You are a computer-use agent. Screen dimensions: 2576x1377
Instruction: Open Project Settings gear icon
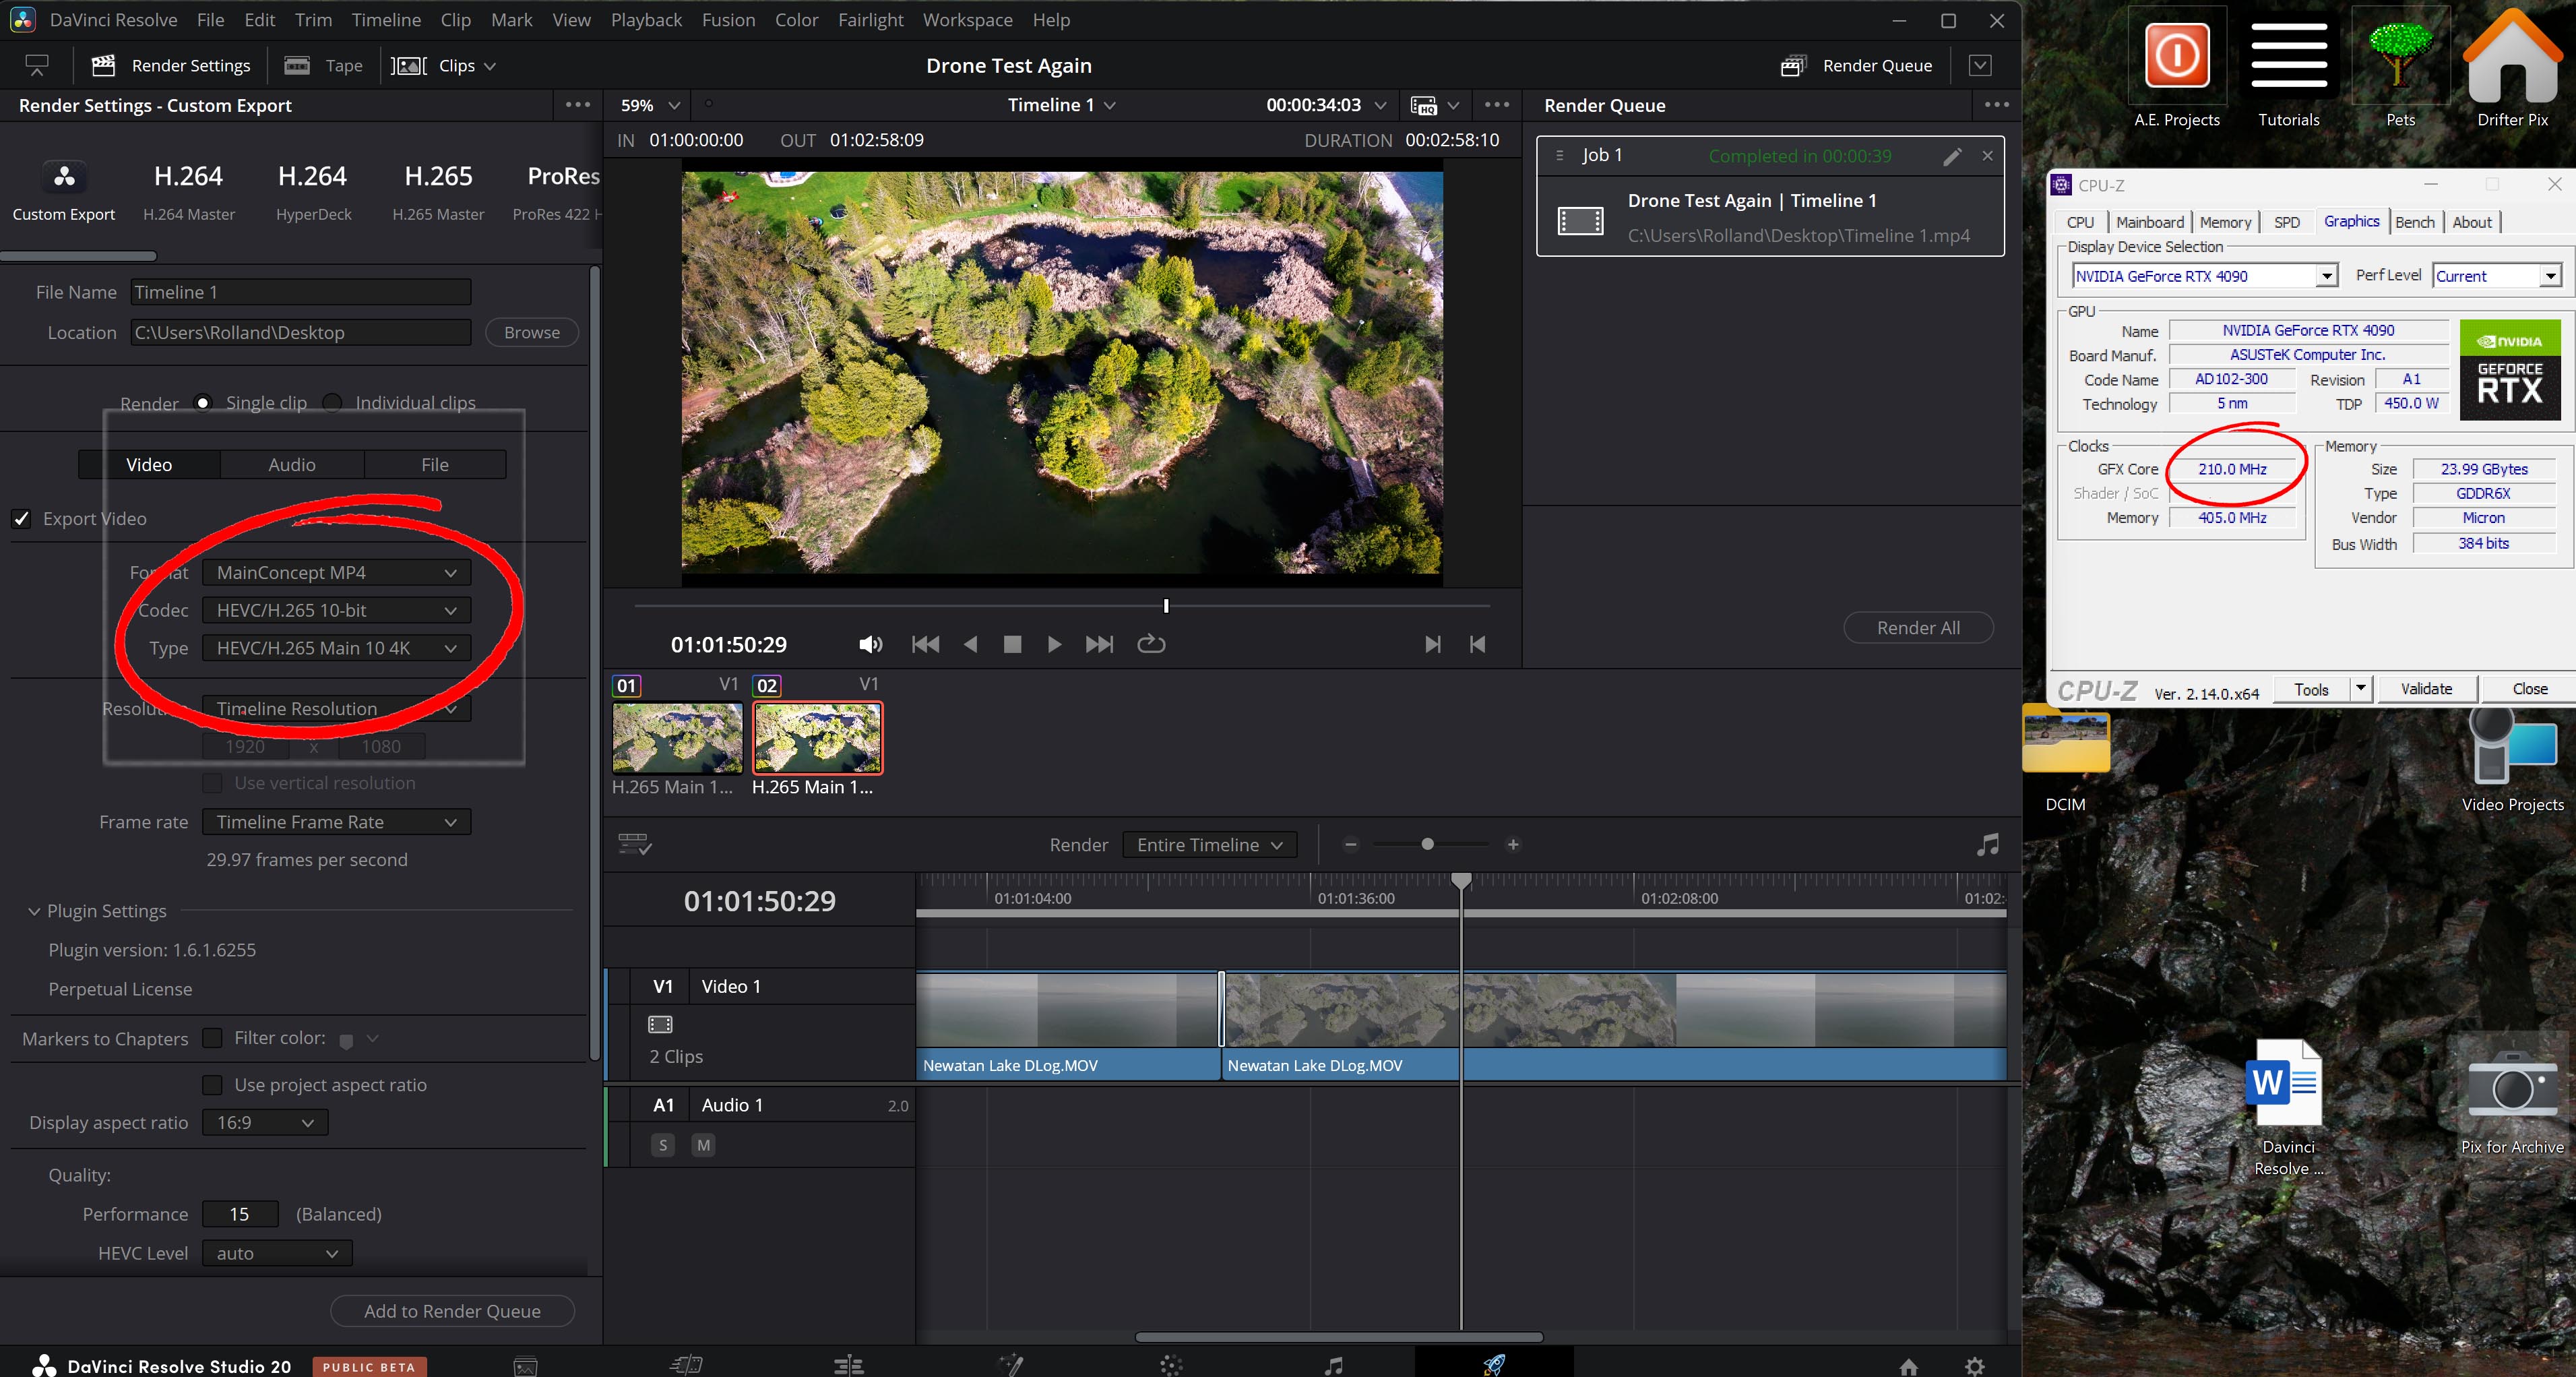[1975, 1366]
